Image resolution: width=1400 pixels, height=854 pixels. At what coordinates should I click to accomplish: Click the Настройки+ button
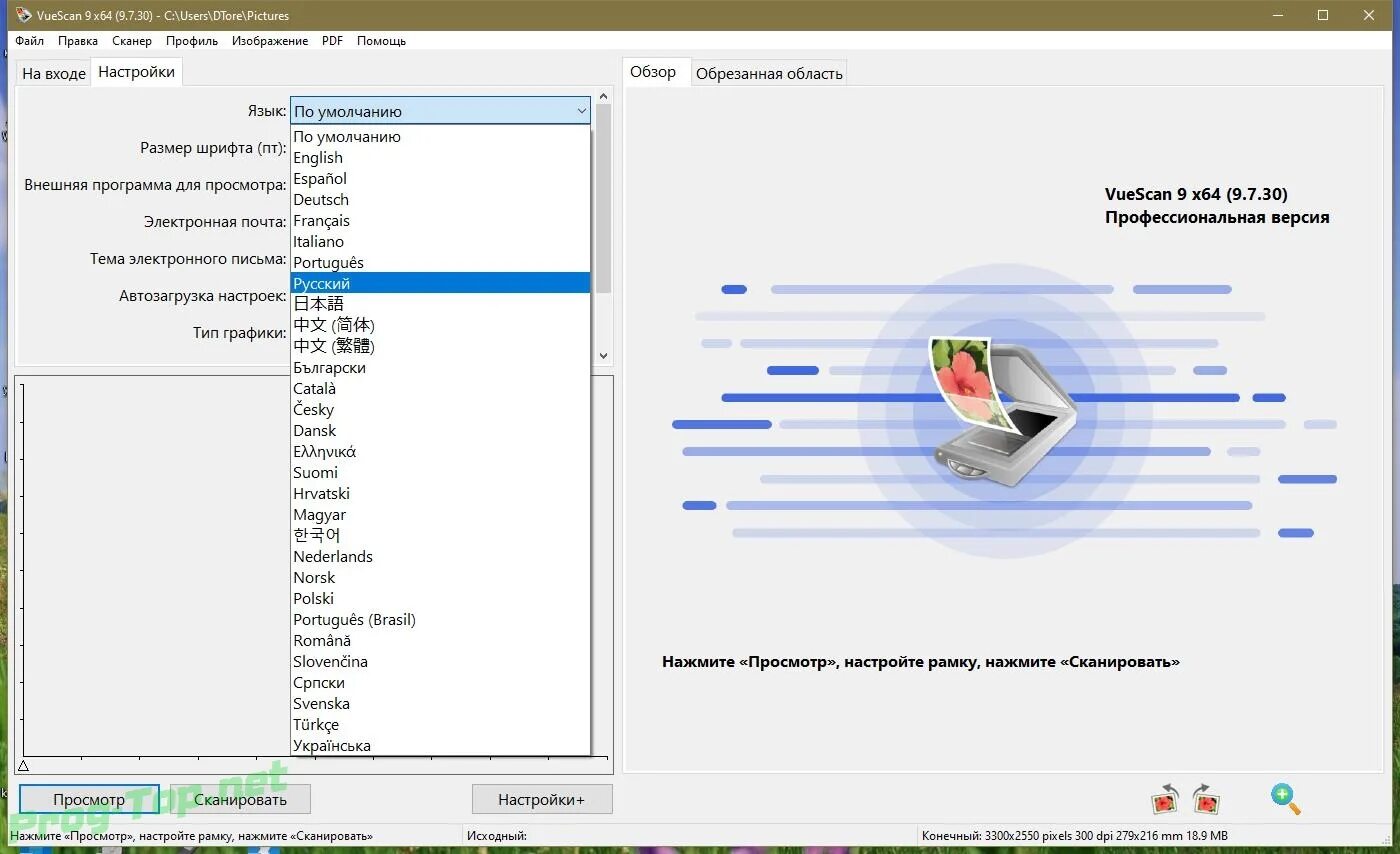[542, 799]
